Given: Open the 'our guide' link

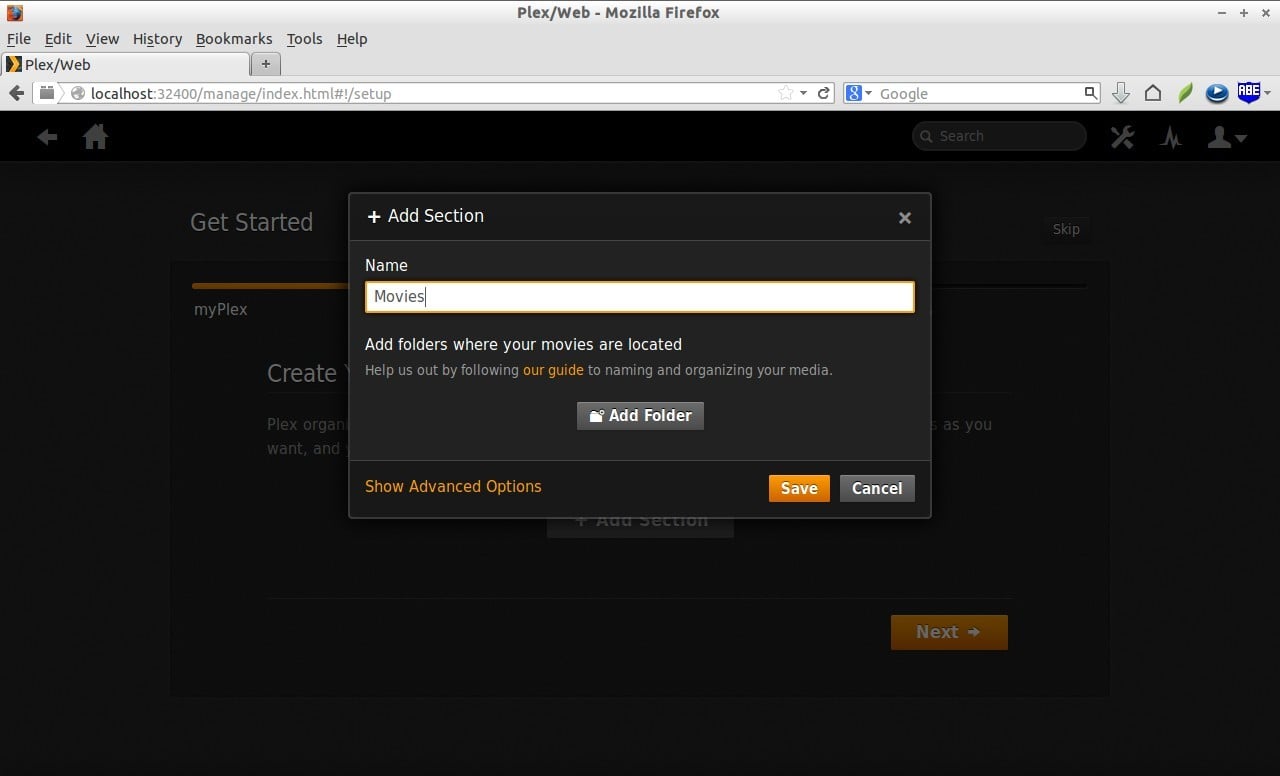Looking at the screenshot, I should 553,370.
